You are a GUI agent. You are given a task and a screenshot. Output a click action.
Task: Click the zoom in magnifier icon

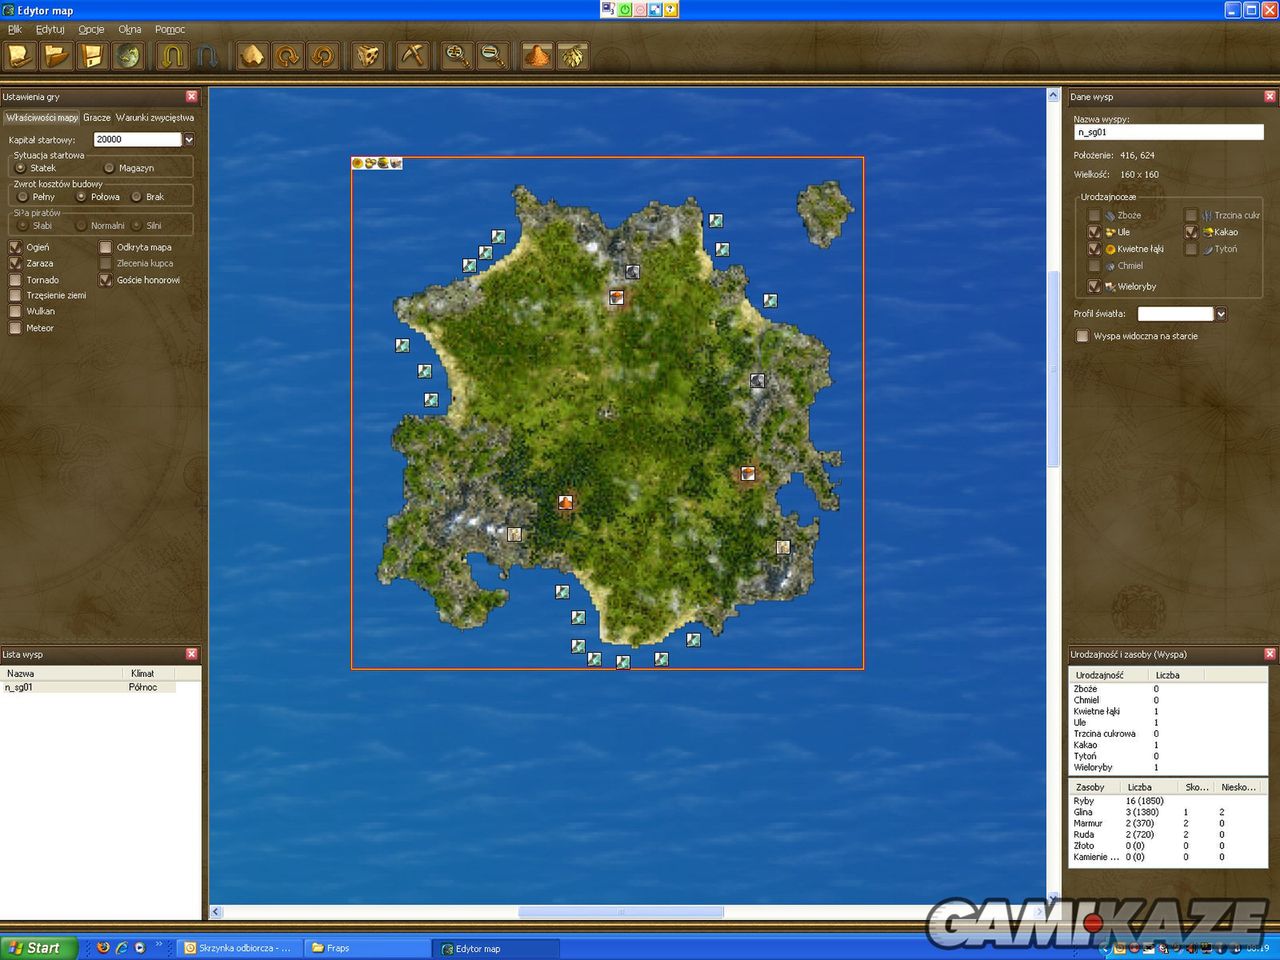pos(457,55)
